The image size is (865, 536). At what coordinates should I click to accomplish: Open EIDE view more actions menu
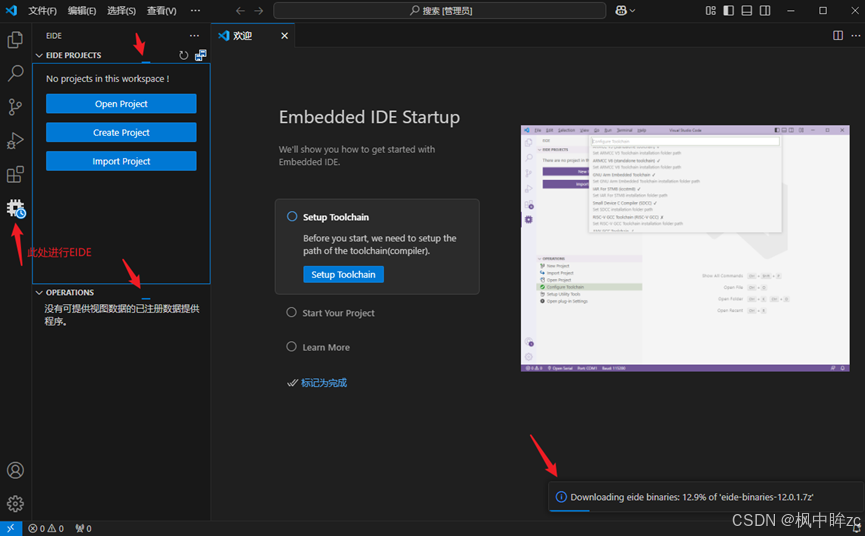click(x=194, y=35)
